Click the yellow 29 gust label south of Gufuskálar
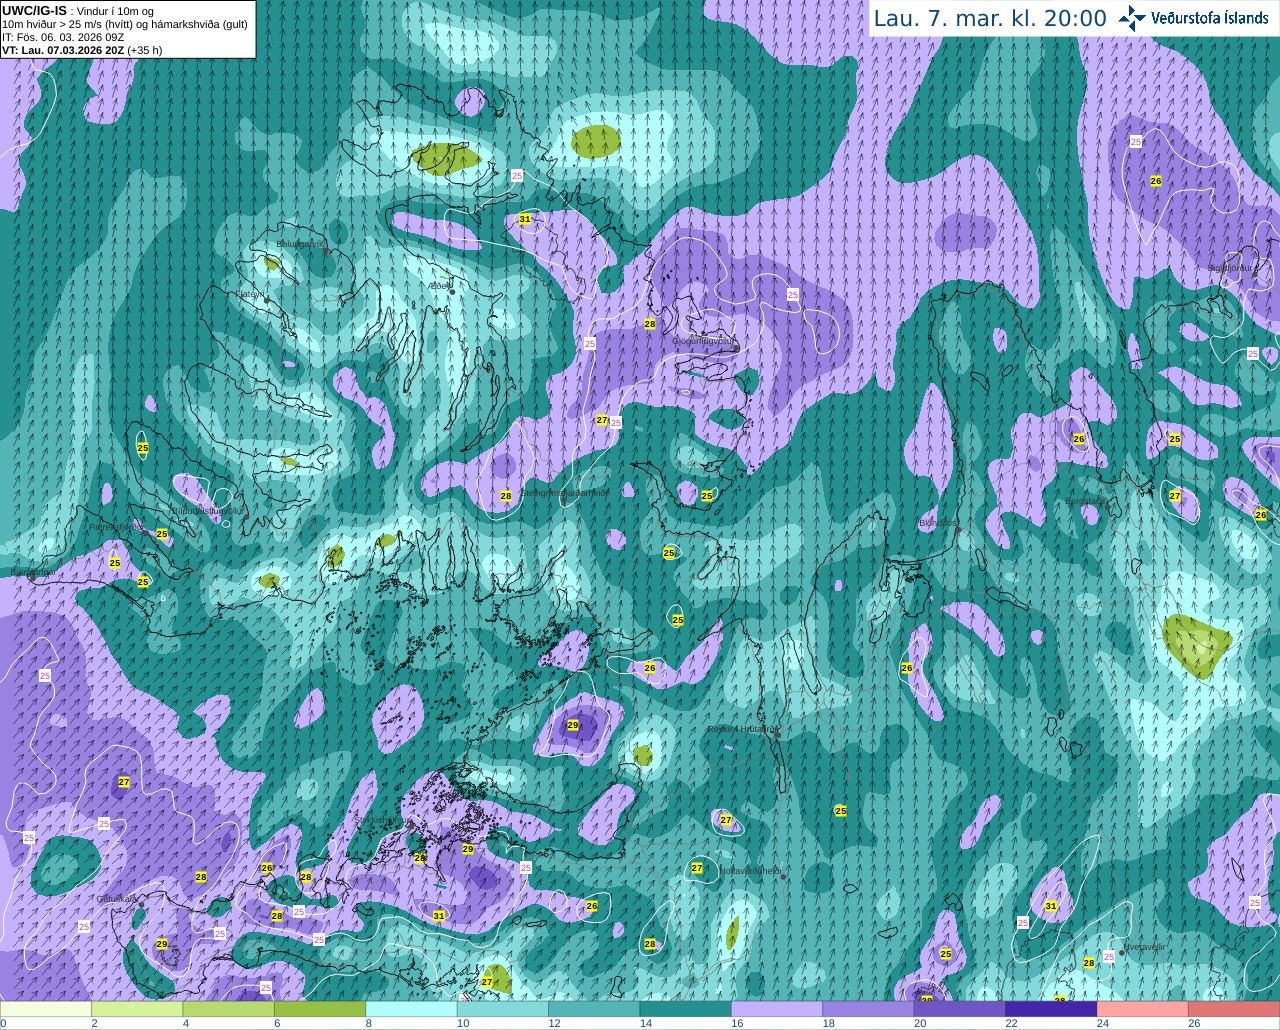Image resolution: width=1280 pixels, height=1030 pixels. pos(162,944)
